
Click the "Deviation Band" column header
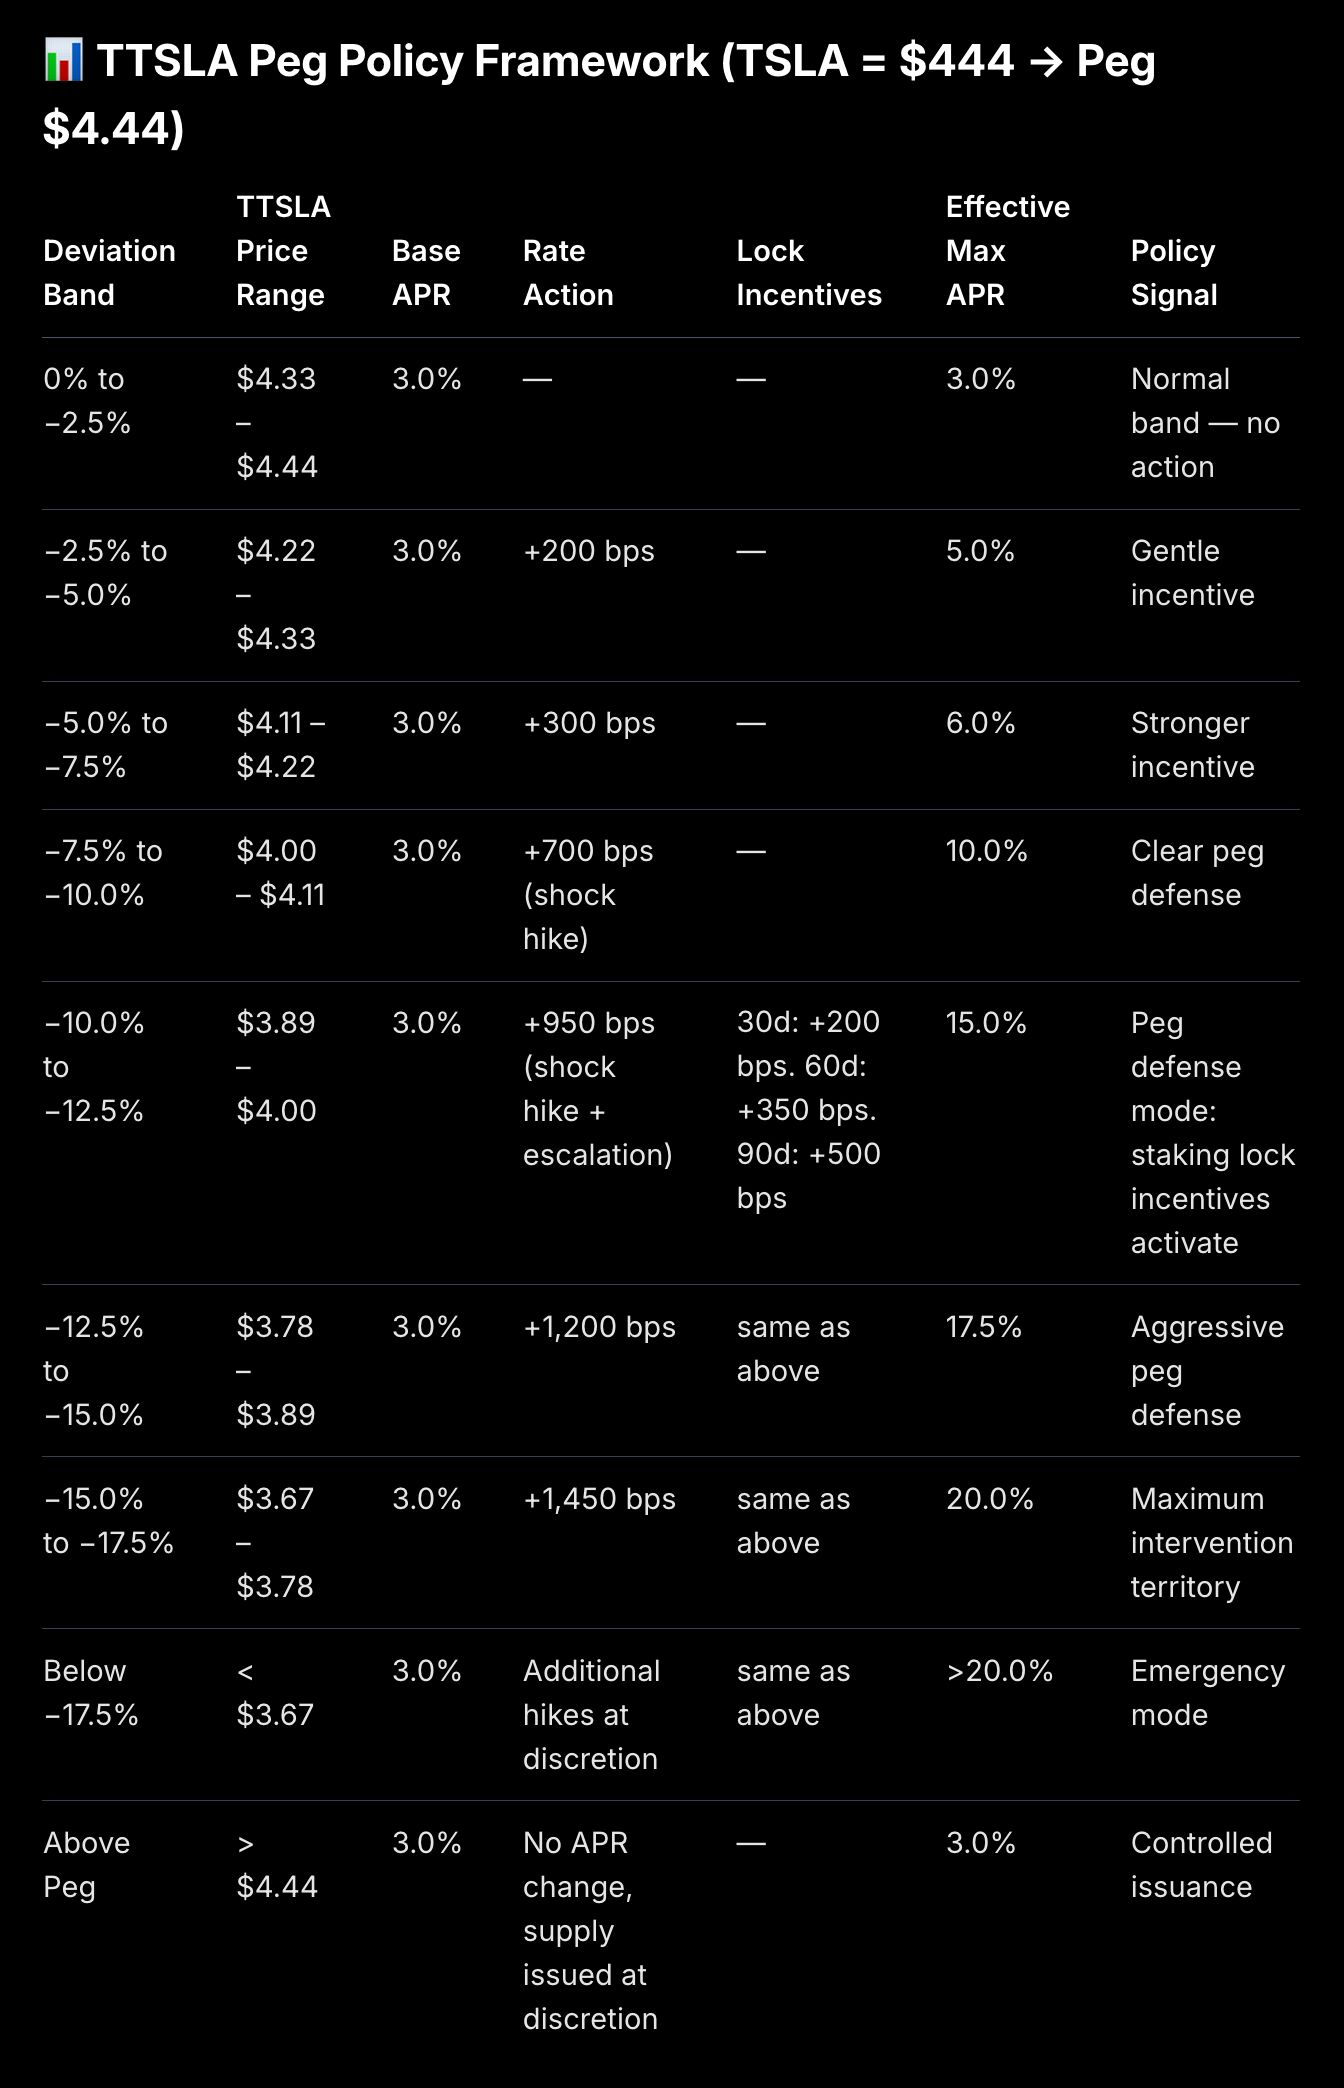[x=109, y=273]
